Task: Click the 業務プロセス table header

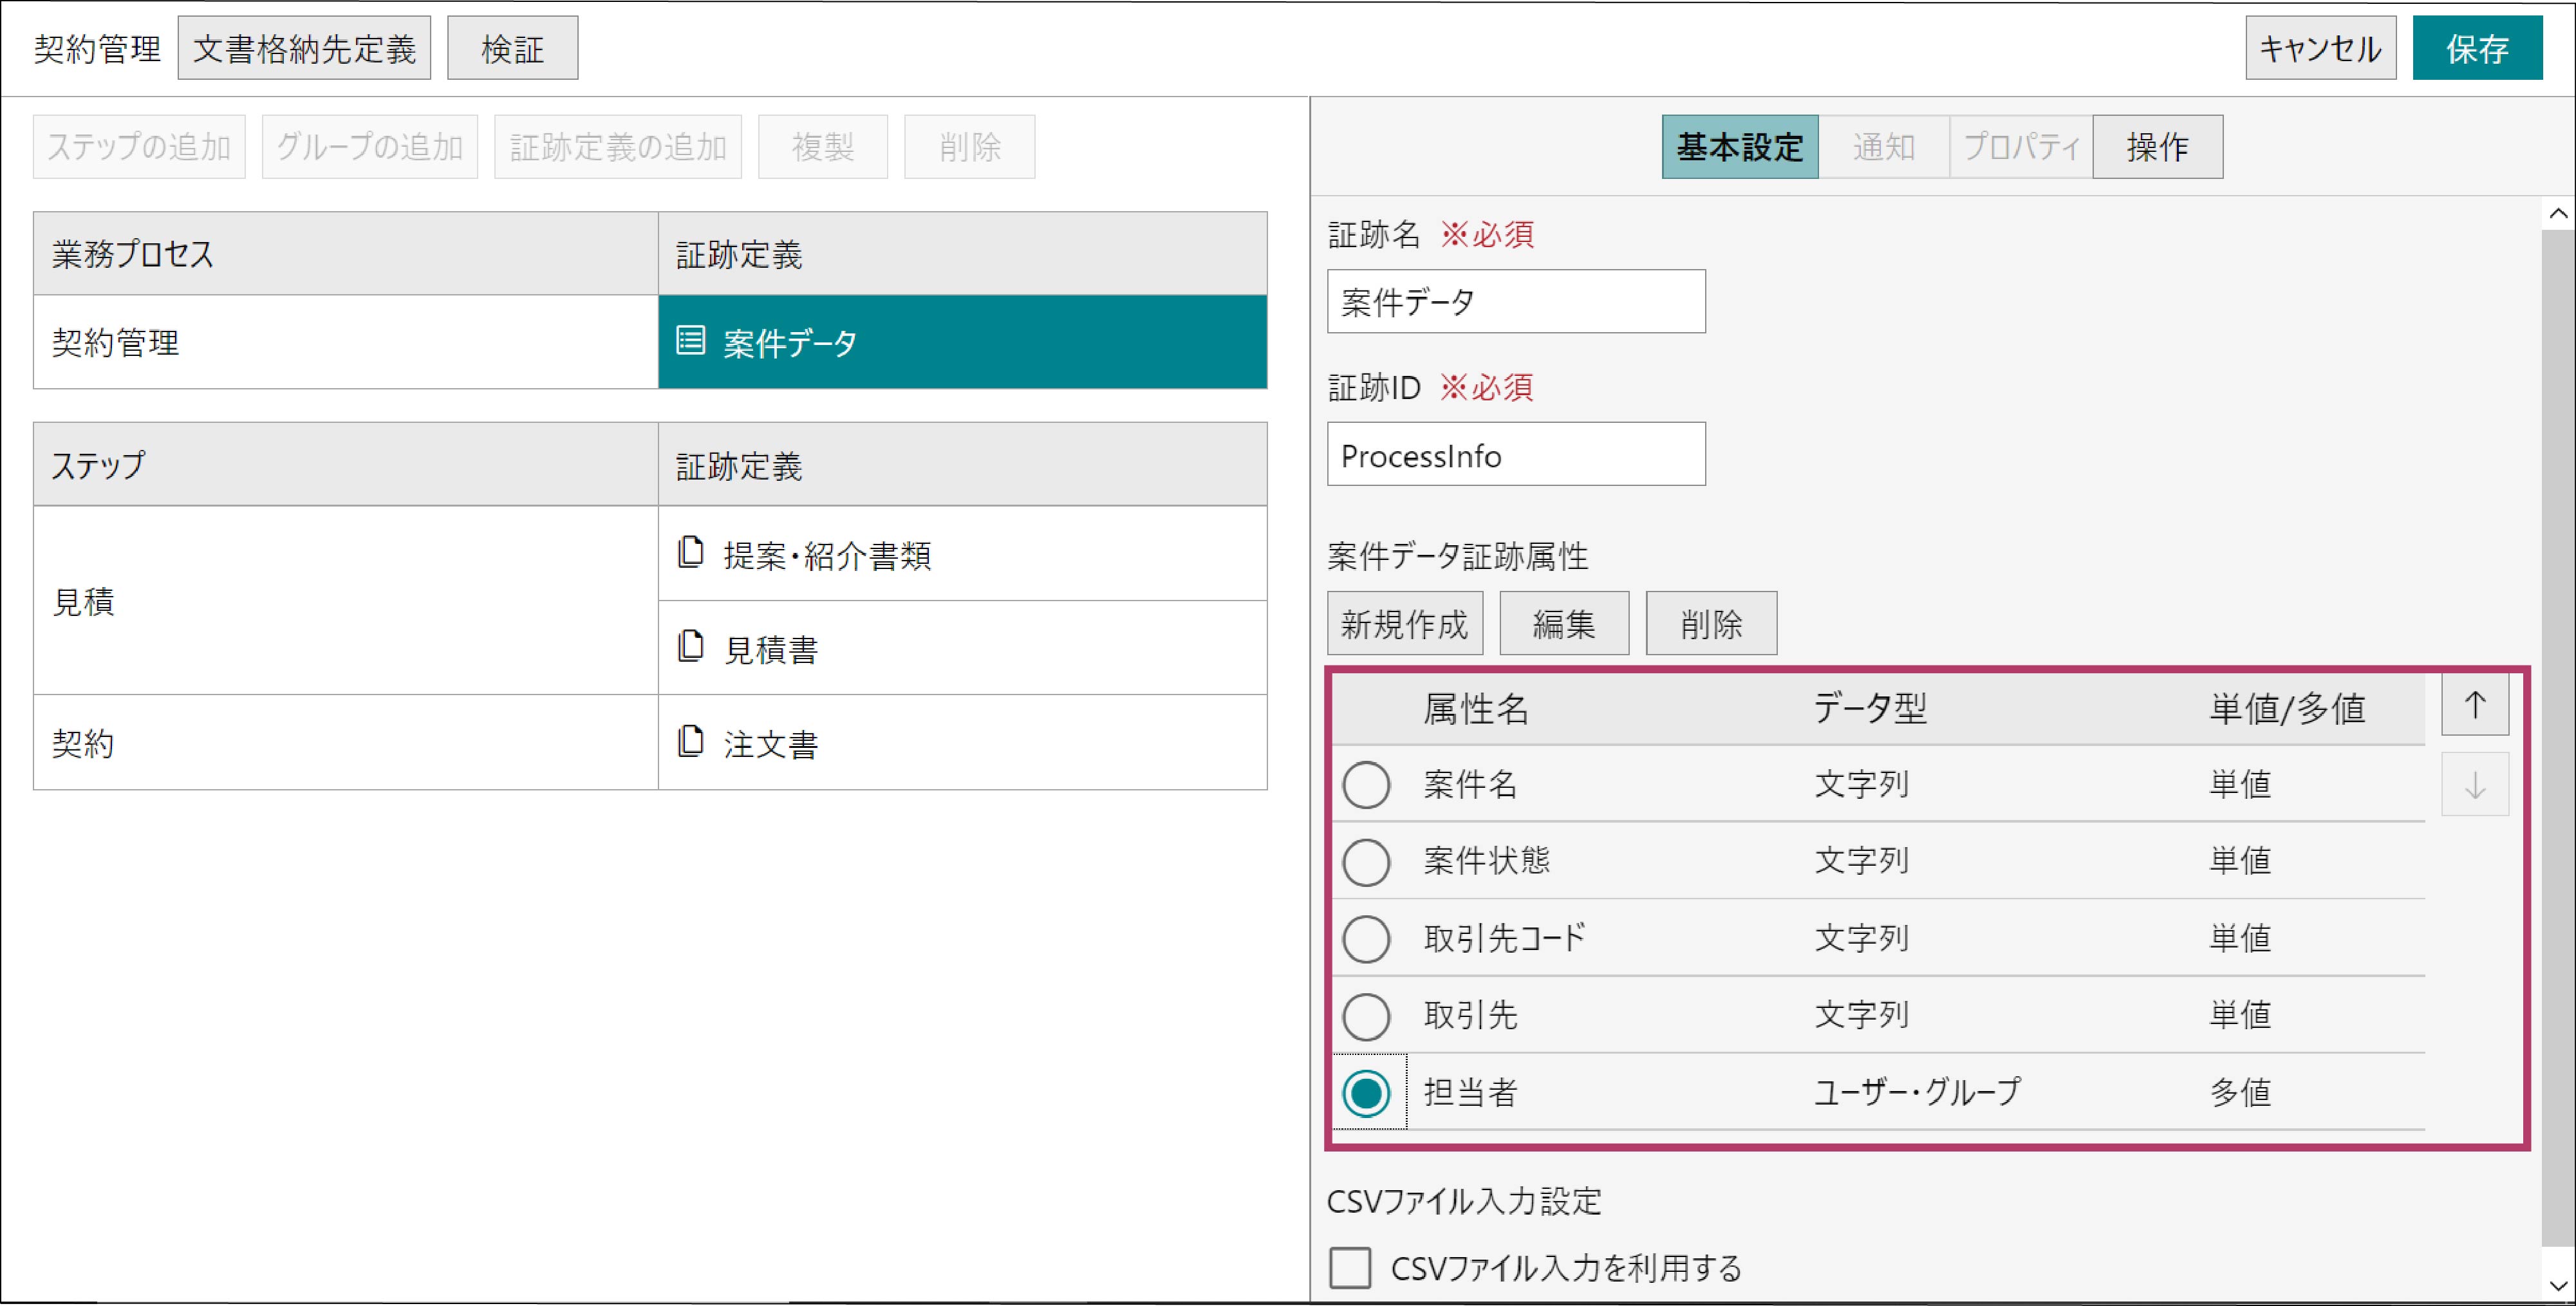Action: click(346, 253)
